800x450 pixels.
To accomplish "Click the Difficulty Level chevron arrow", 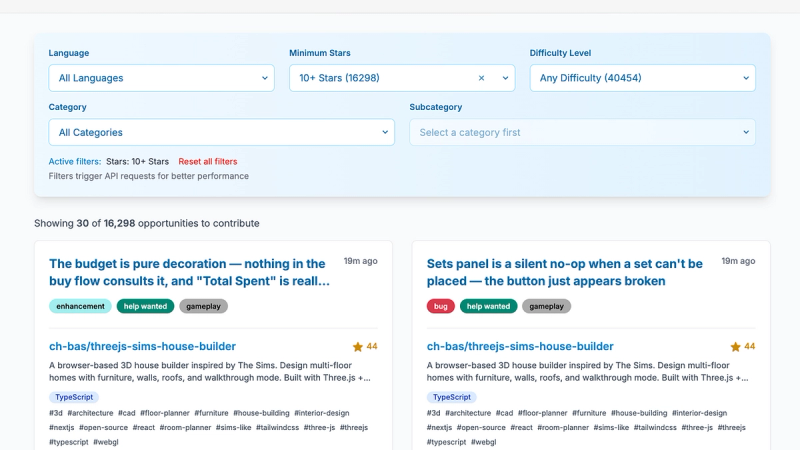I will 746,78.
